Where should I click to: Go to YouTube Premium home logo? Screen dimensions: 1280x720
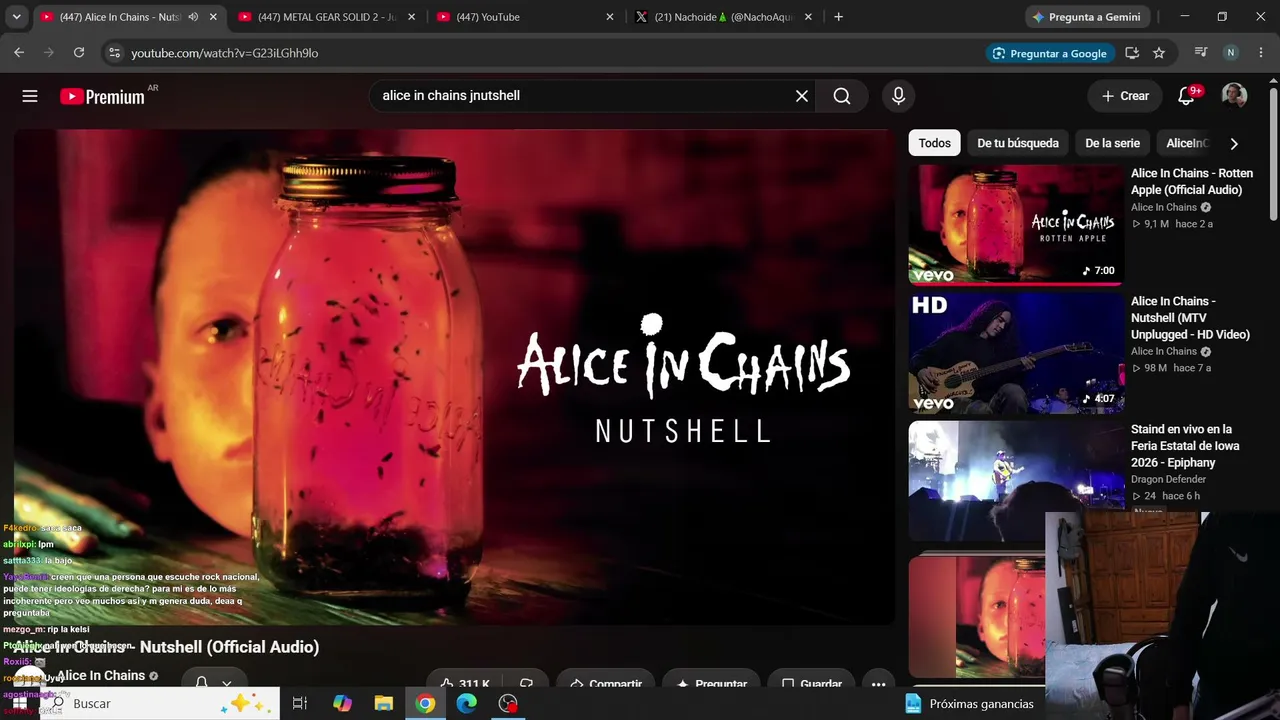coord(102,96)
